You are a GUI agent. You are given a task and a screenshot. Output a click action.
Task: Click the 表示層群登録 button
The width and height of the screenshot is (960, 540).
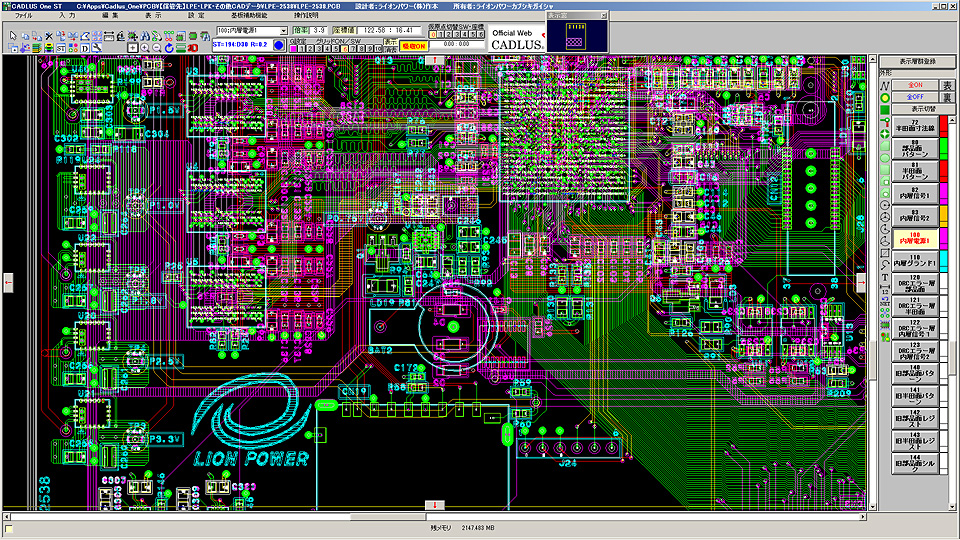pyautogui.click(x=918, y=61)
